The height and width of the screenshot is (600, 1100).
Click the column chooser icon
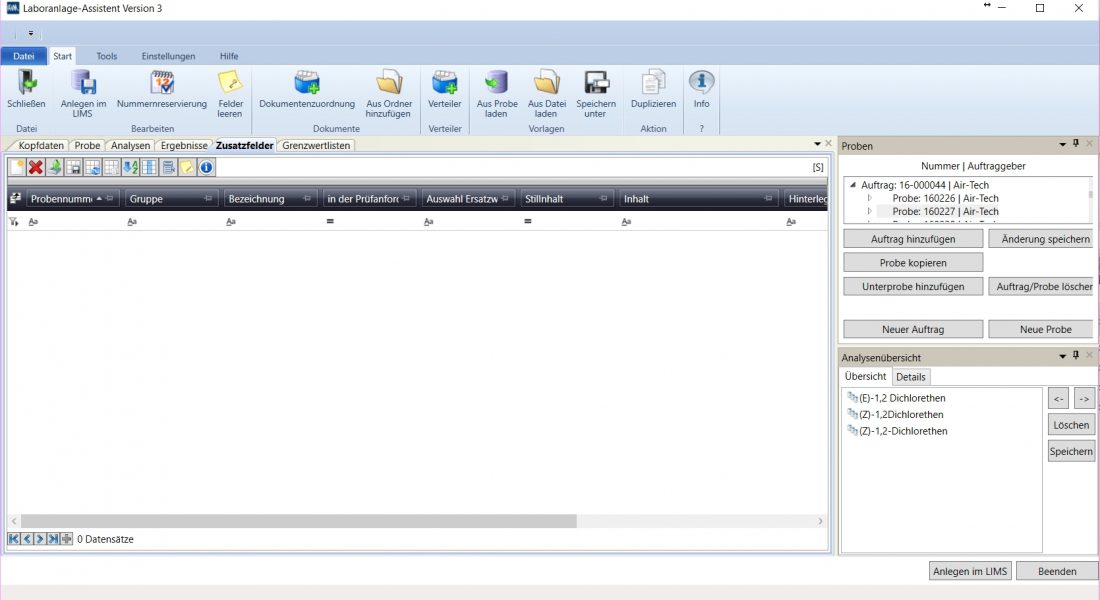[149, 167]
